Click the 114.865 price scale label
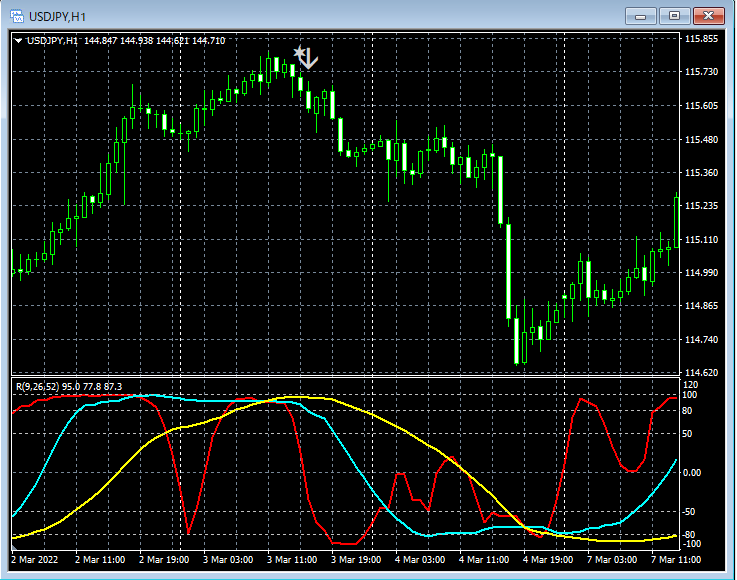737x580 pixels. 701,306
